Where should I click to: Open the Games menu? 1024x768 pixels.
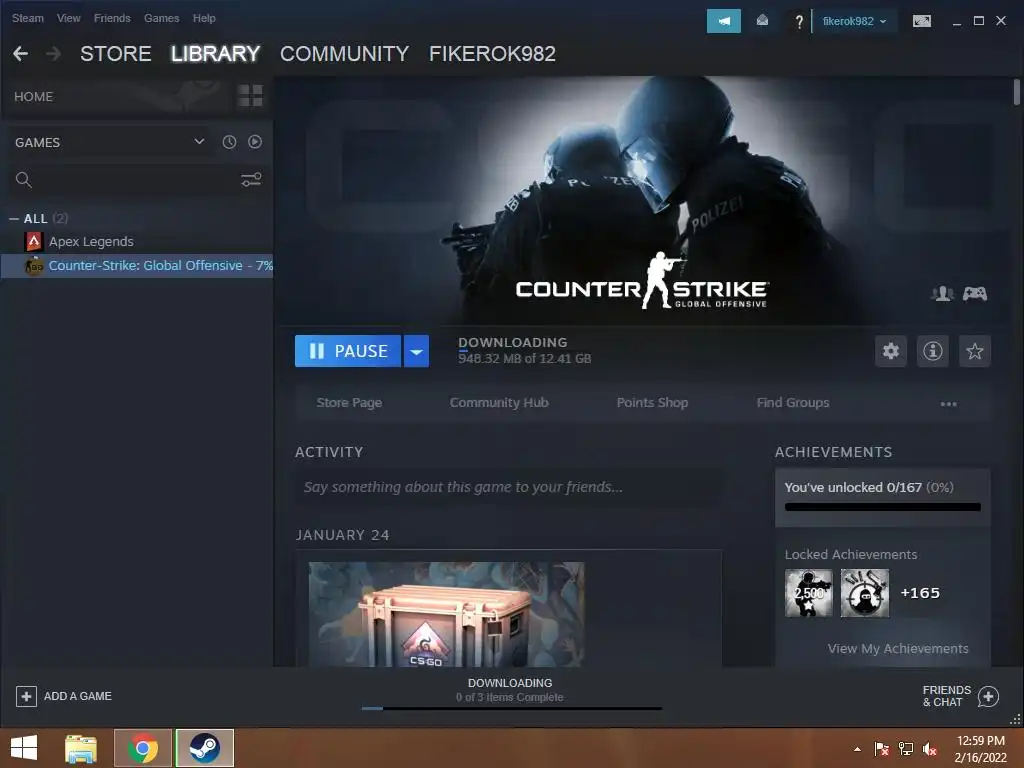point(161,18)
